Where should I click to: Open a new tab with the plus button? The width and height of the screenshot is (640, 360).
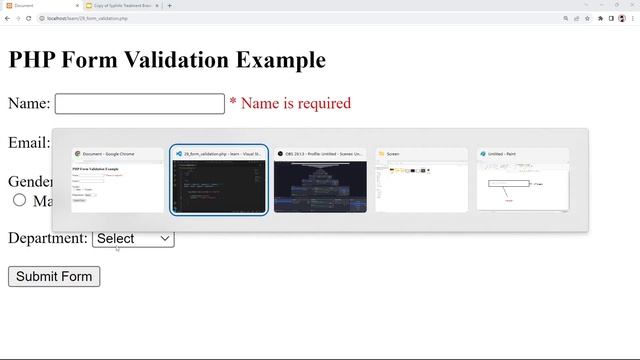point(169,6)
